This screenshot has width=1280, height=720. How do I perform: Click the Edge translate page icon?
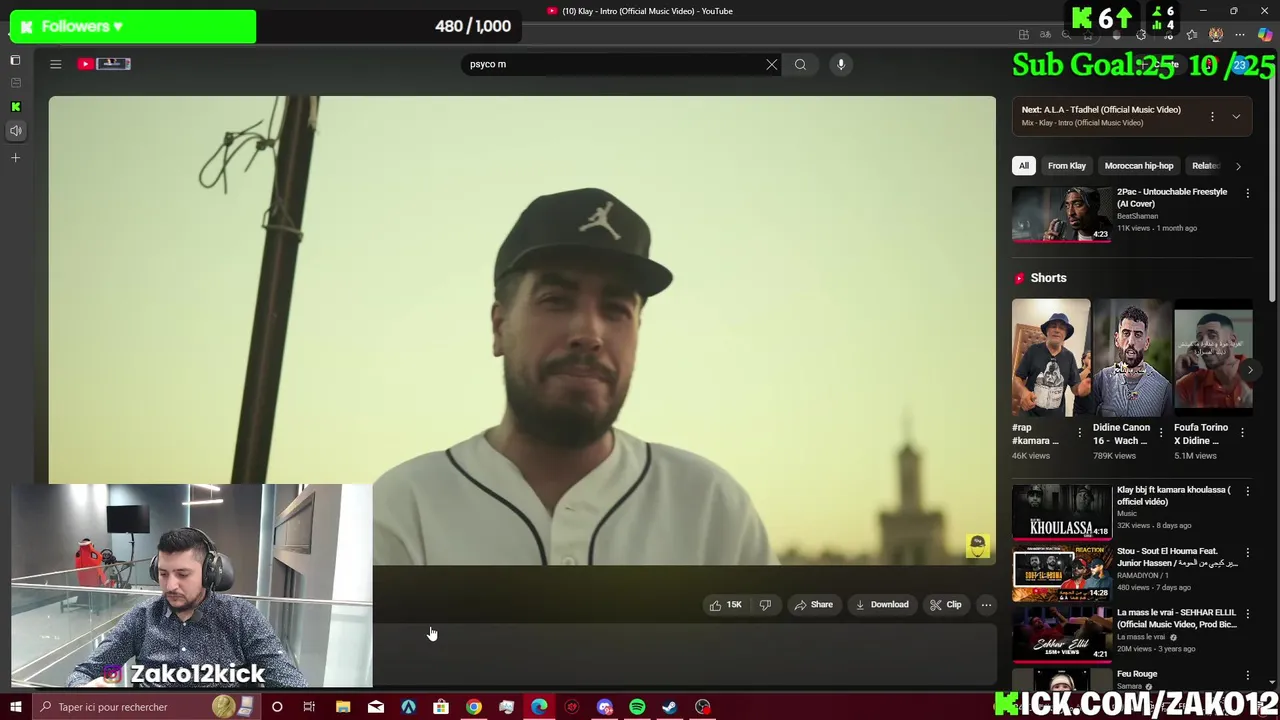pyautogui.click(x=1045, y=35)
